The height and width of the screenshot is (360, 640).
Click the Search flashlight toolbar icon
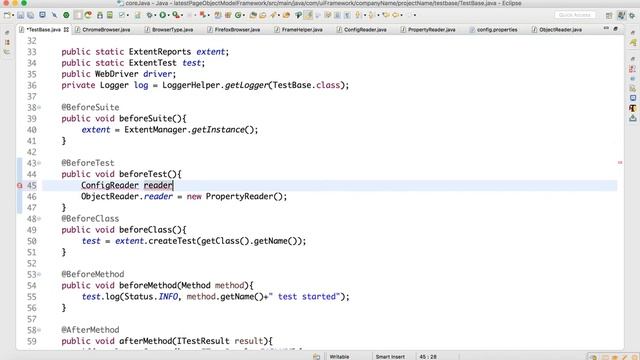(273, 15)
